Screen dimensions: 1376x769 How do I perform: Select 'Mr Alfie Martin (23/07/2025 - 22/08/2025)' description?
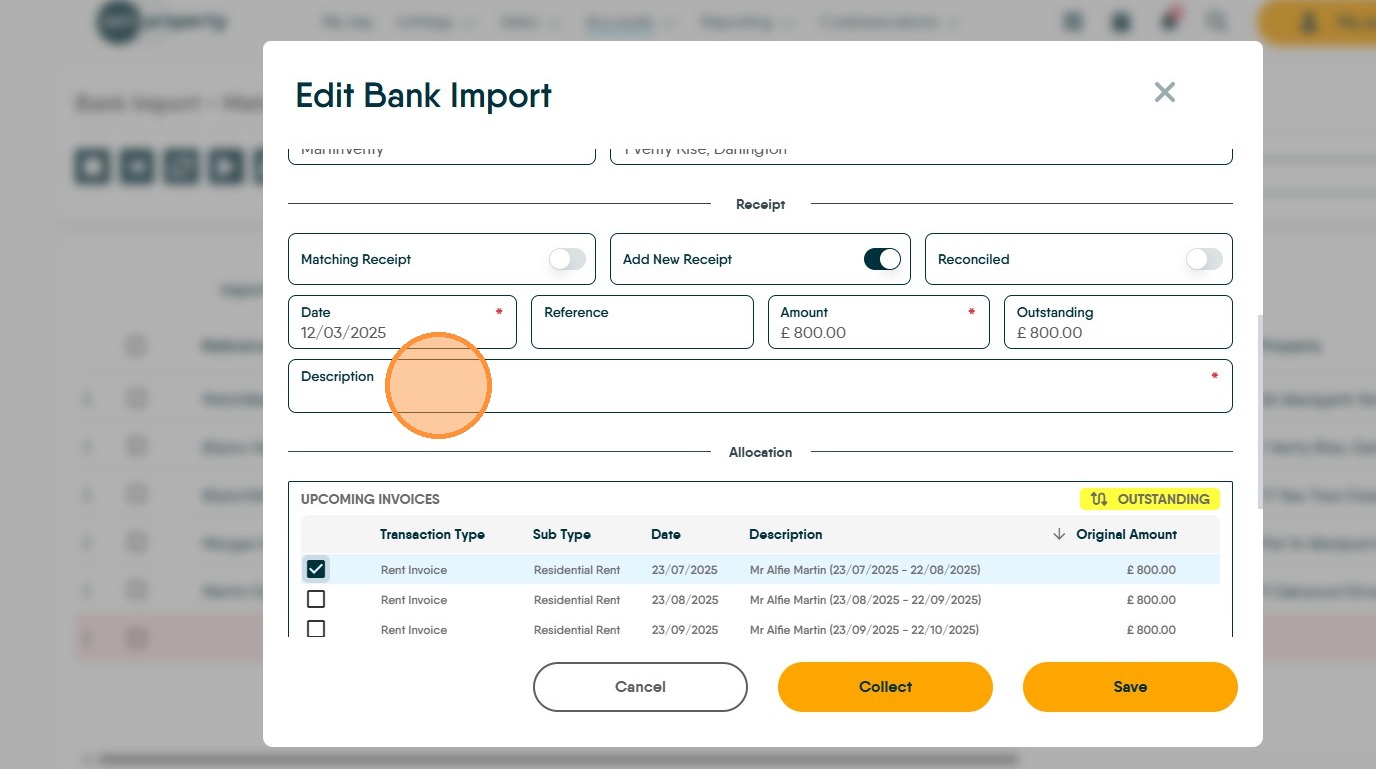(865, 570)
